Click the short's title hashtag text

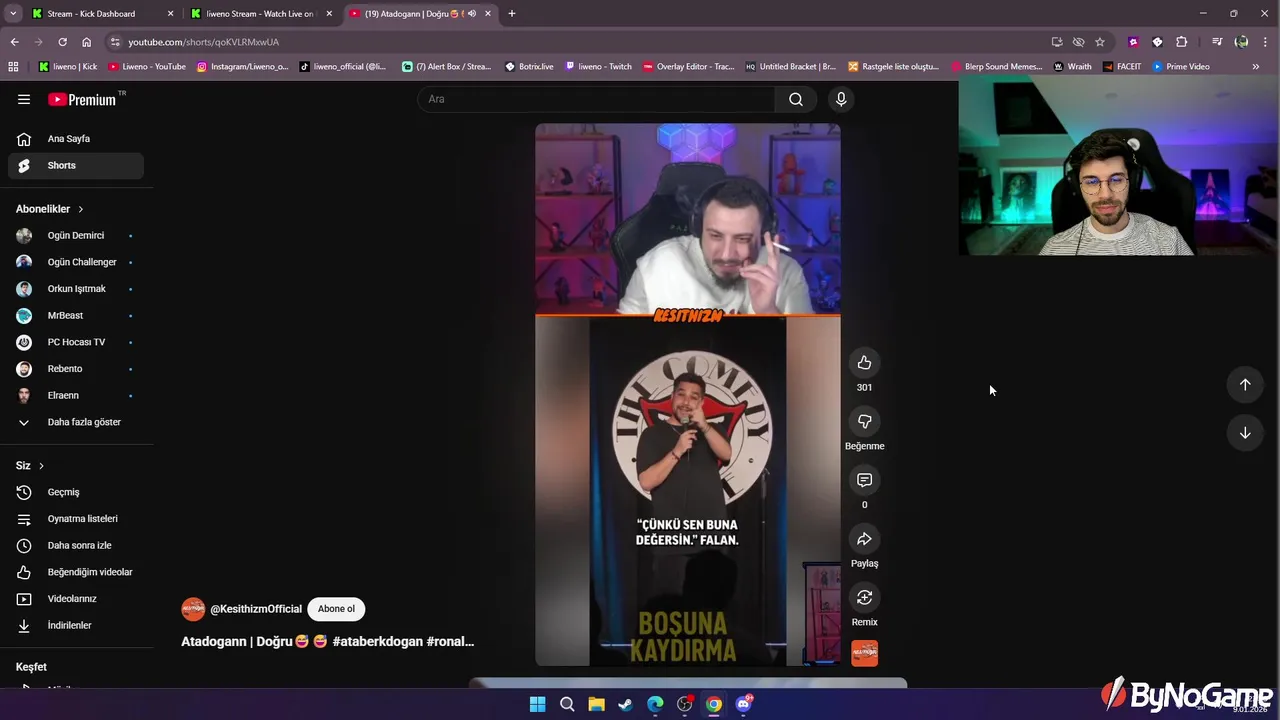[x=327, y=641]
